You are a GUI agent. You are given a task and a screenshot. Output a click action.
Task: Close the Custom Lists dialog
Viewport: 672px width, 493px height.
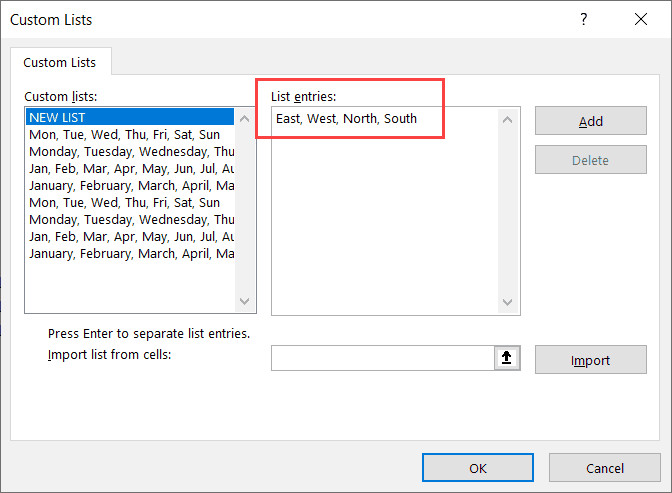[x=640, y=19]
